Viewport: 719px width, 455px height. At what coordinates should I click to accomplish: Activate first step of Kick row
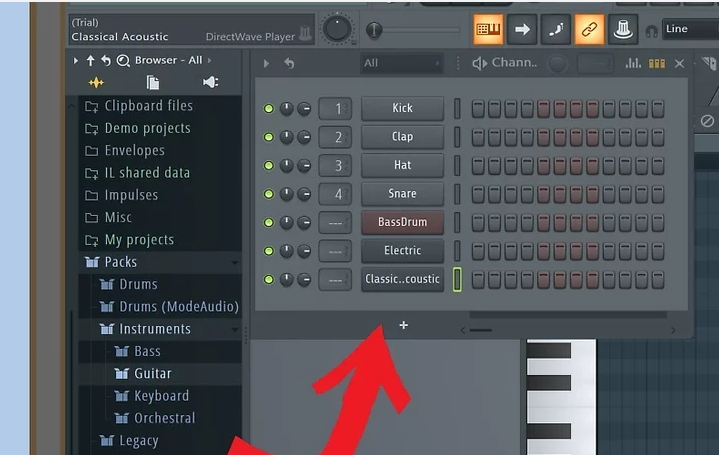click(x=478, y=109)
